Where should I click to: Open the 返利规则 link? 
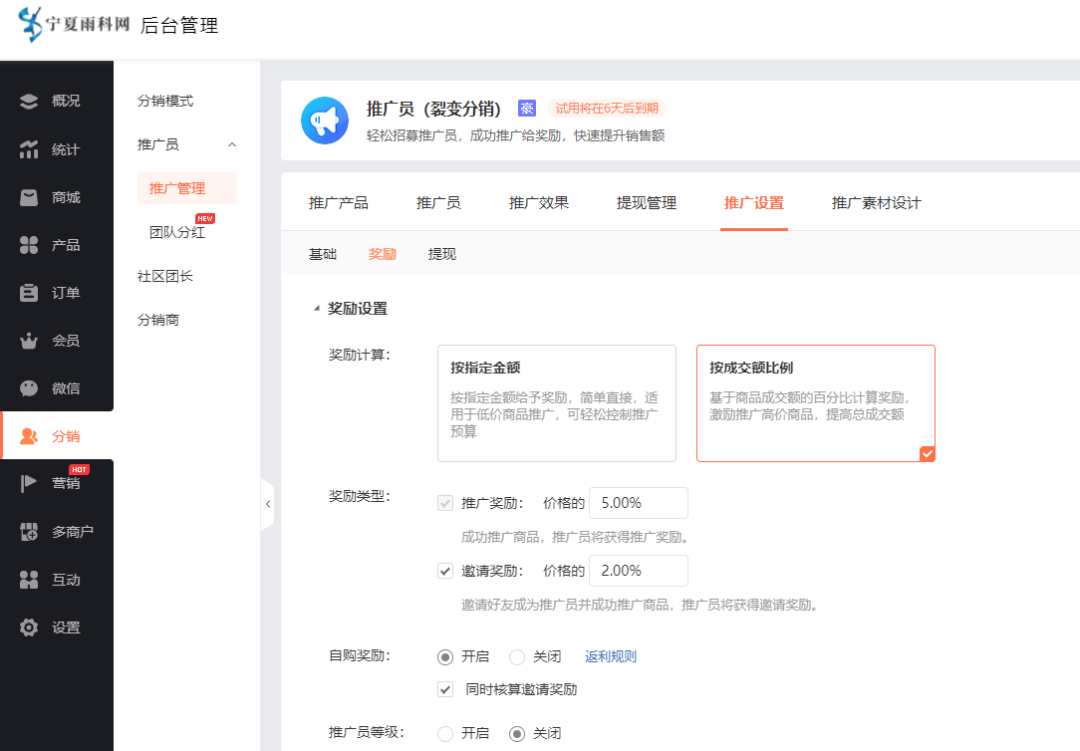point(611,657)
